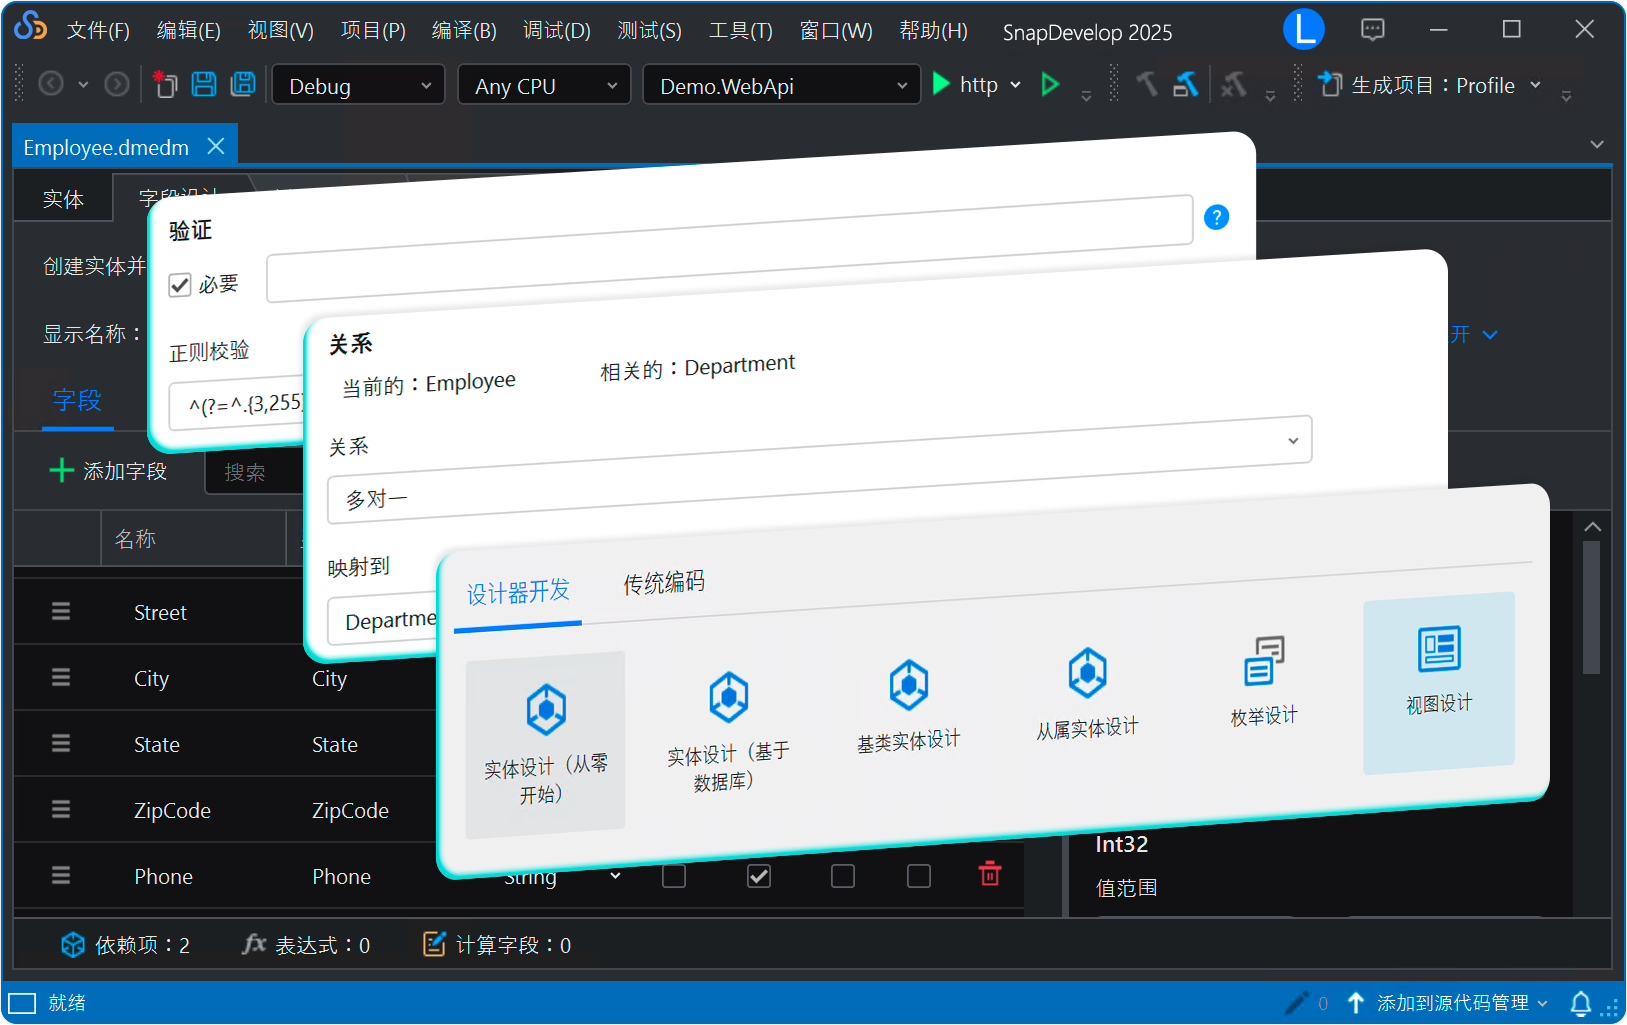The height and width of the screenshot is (1025, 1627).
Task: Expand the 关系 relationship dropdown
Action: pyautogui.click(x=1294, y=440)
